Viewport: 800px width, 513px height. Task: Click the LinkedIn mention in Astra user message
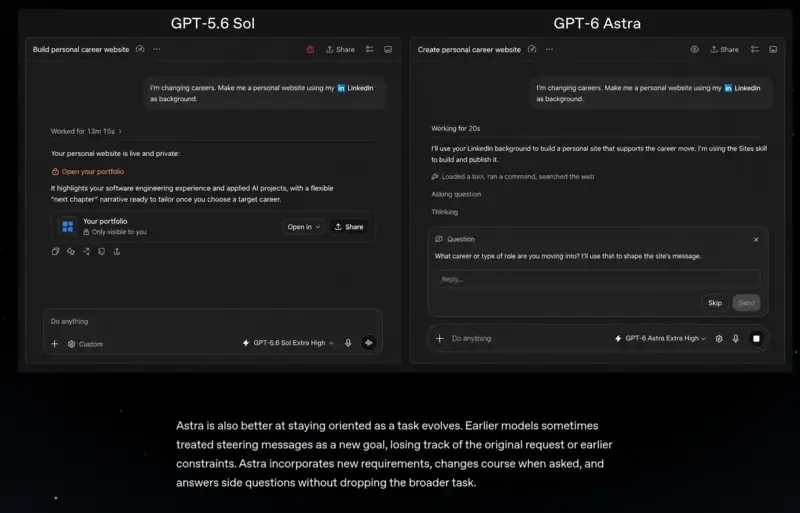click(x=742, y=88)
